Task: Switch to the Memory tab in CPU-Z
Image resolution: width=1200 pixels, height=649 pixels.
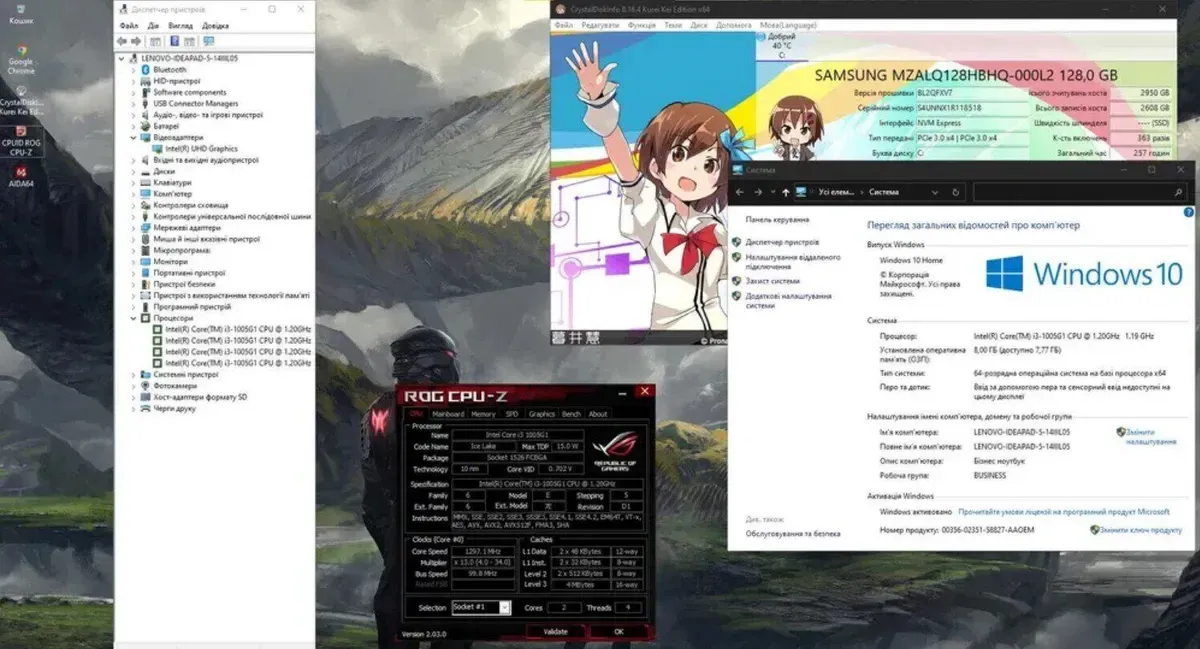Action: click(483, 413)
